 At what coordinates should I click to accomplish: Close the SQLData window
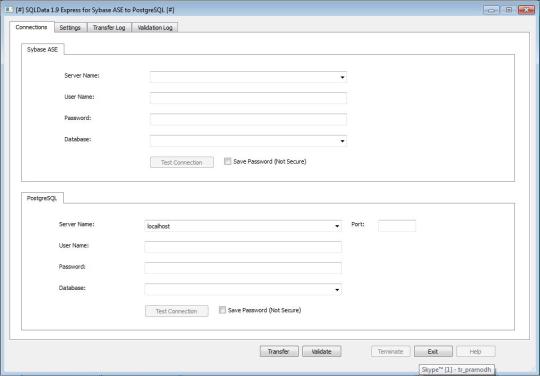(526, 10)
